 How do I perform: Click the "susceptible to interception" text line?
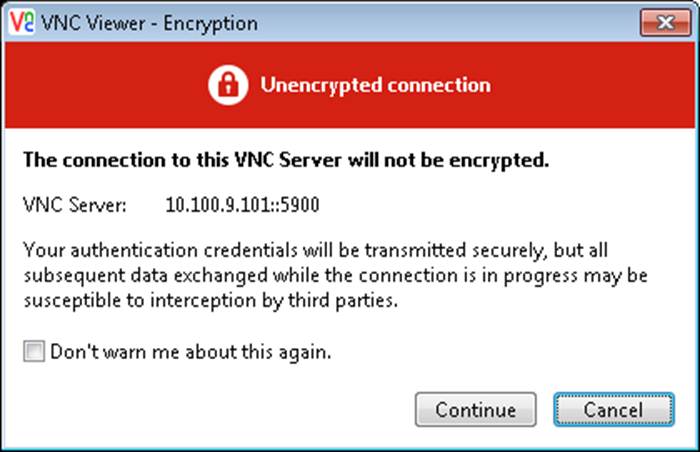click(210, 300)
